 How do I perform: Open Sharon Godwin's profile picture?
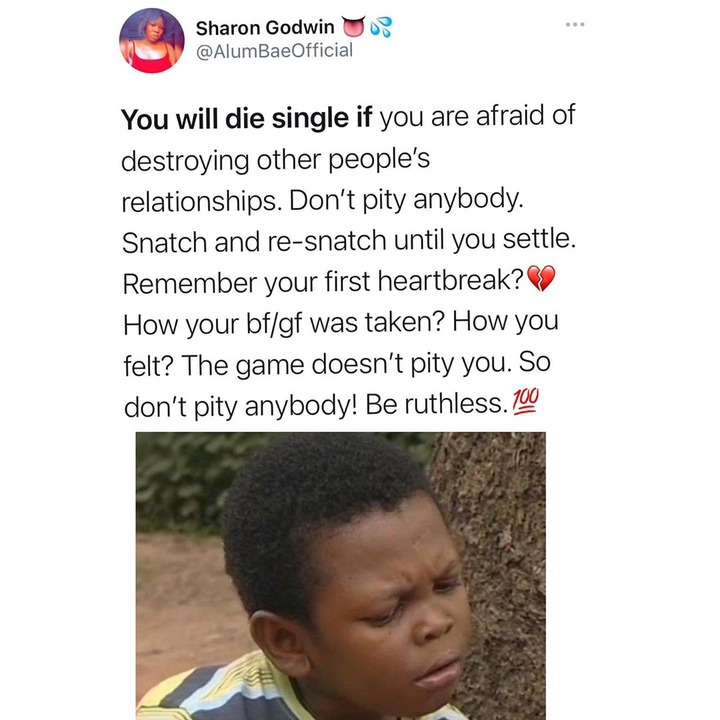tap(152, 40)
